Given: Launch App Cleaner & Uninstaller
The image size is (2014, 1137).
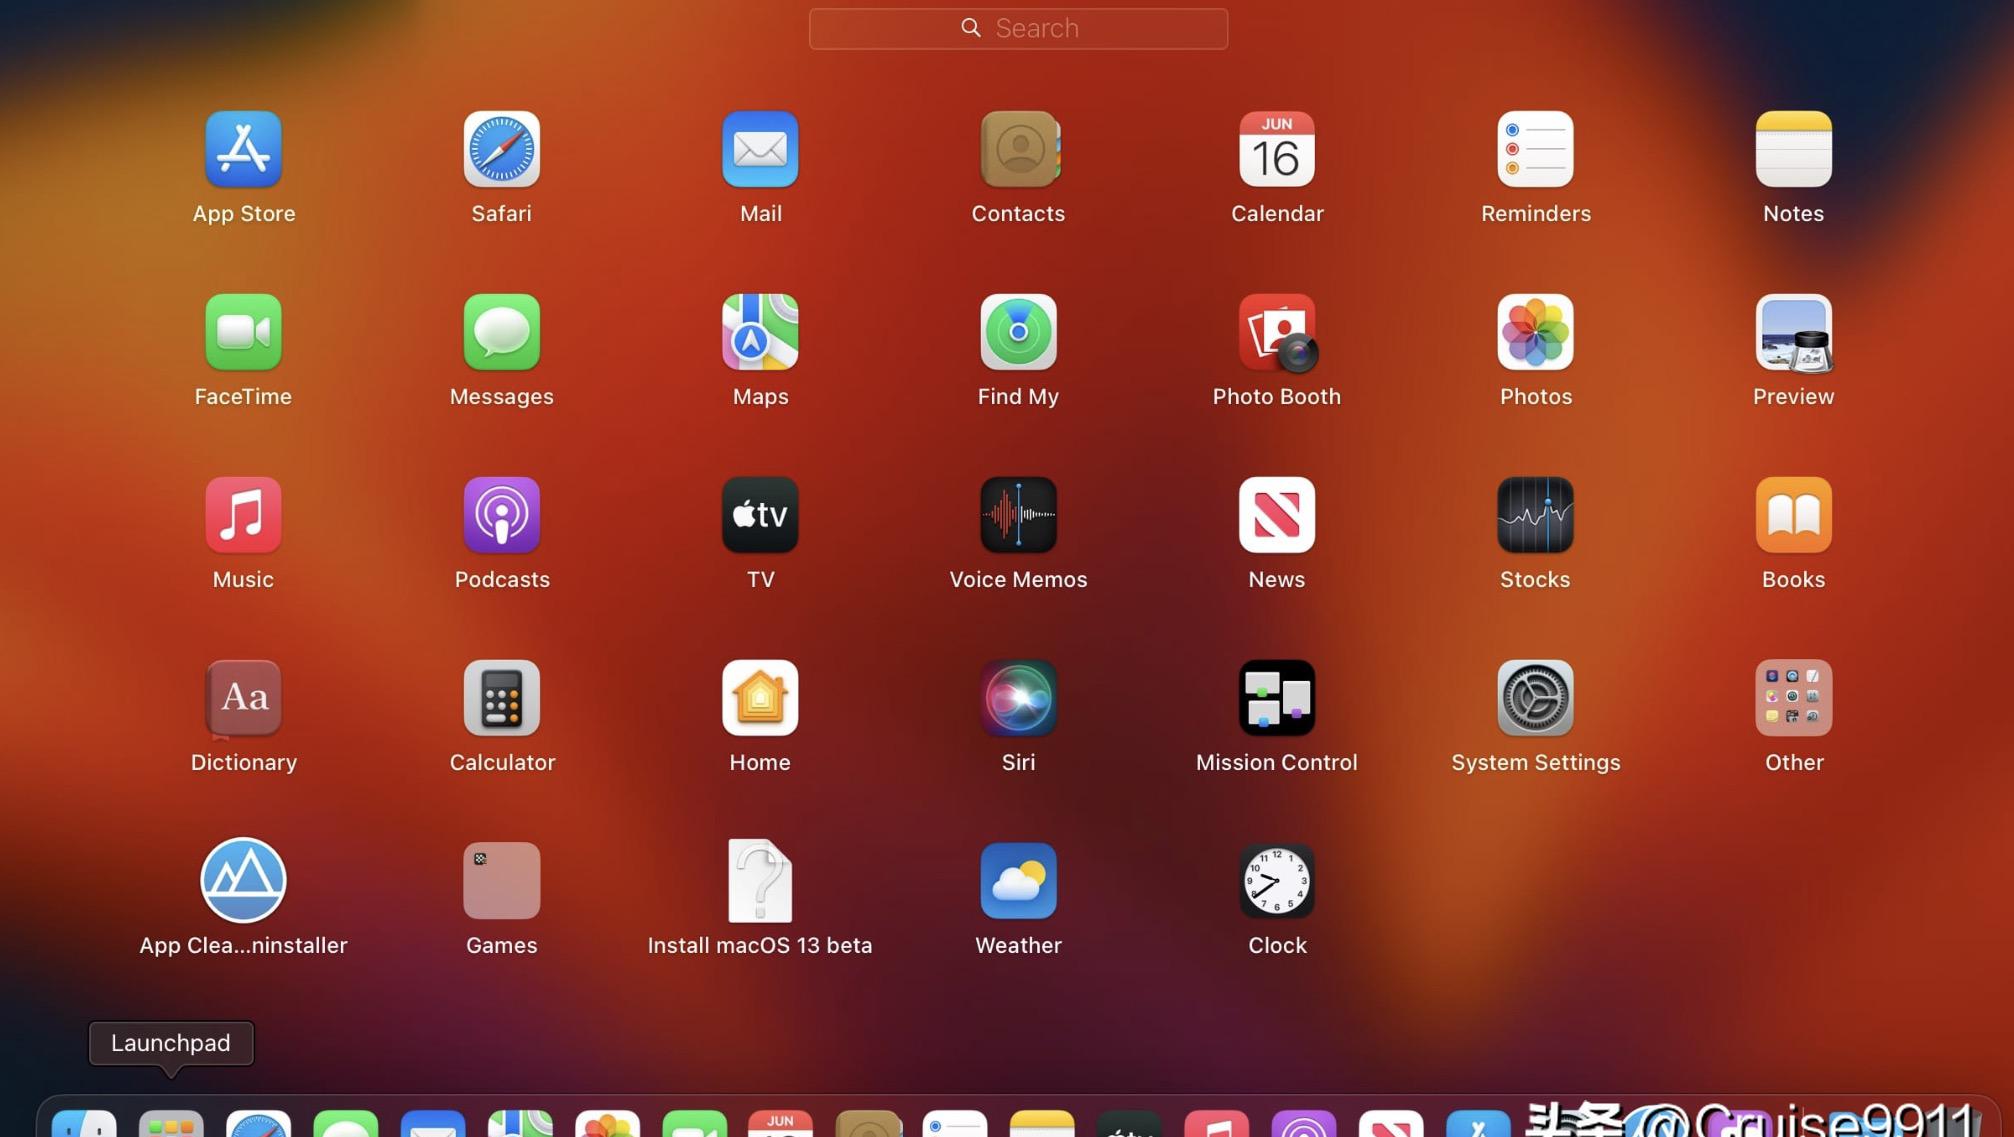Looking at the screenshot, I should pyautogui.click(x=243, y=881).
